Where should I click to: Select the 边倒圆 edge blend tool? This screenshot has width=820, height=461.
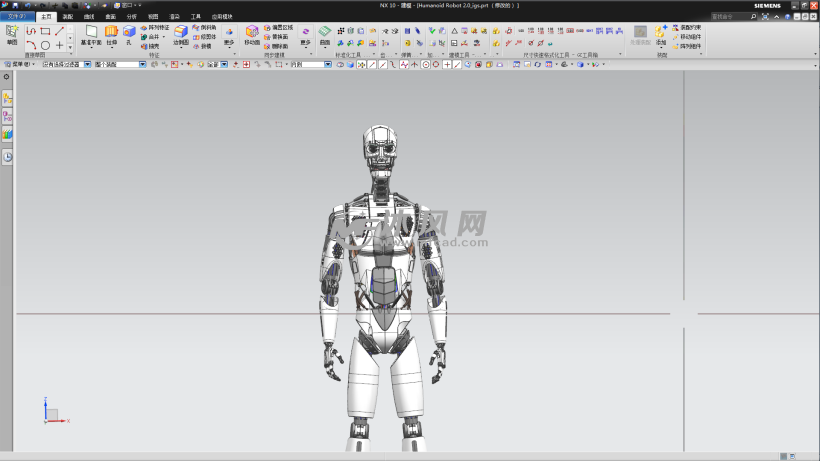point(181,35)
